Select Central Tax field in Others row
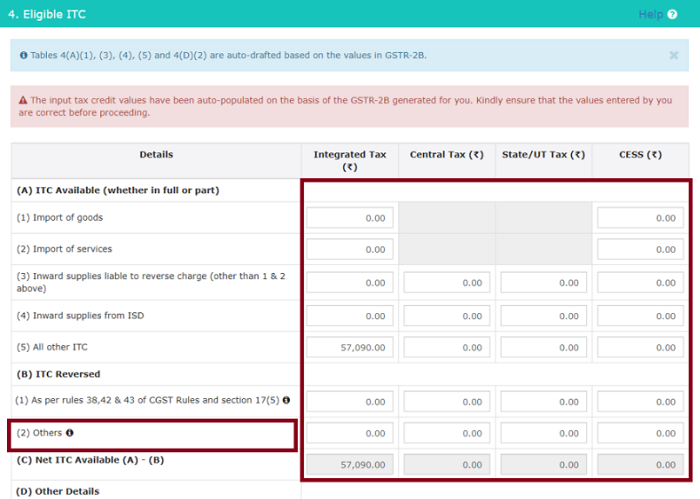 coord(446,434)
